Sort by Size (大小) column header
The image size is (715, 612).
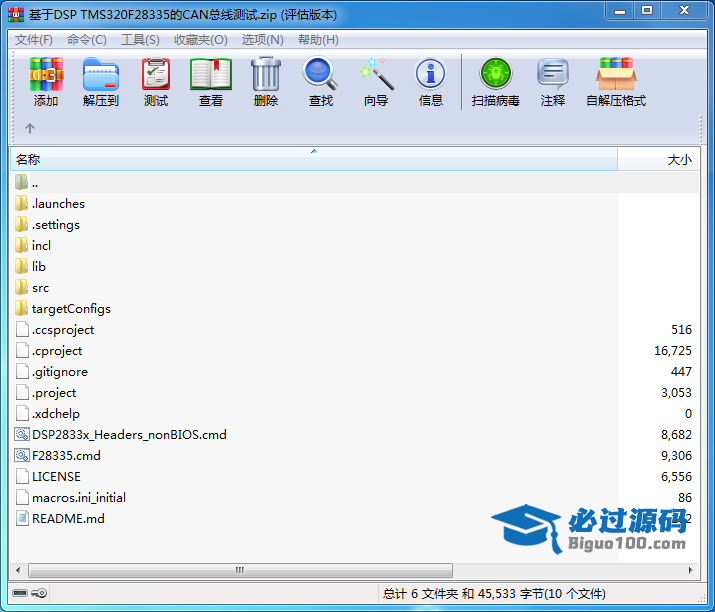coord(678,160)
